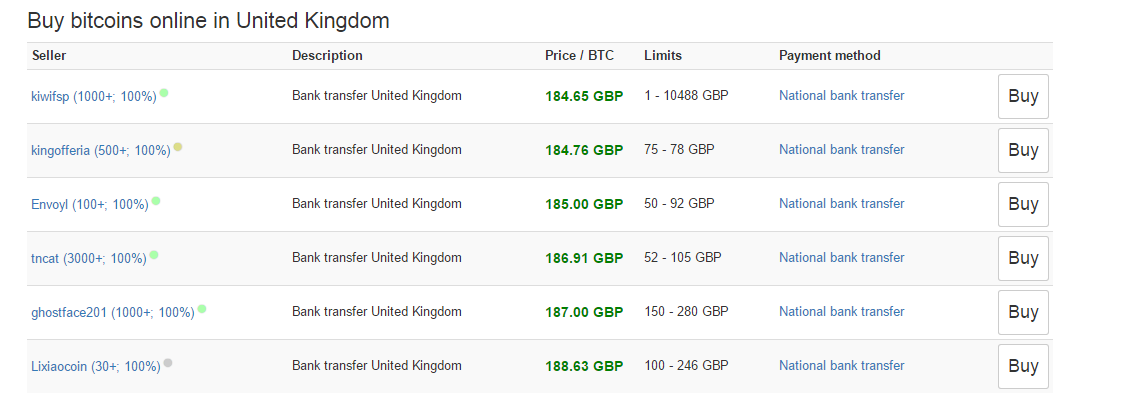The image size is (1124, 404).
Task: Click kiwifsp's green online status dot
Action: tap(164, 92)
